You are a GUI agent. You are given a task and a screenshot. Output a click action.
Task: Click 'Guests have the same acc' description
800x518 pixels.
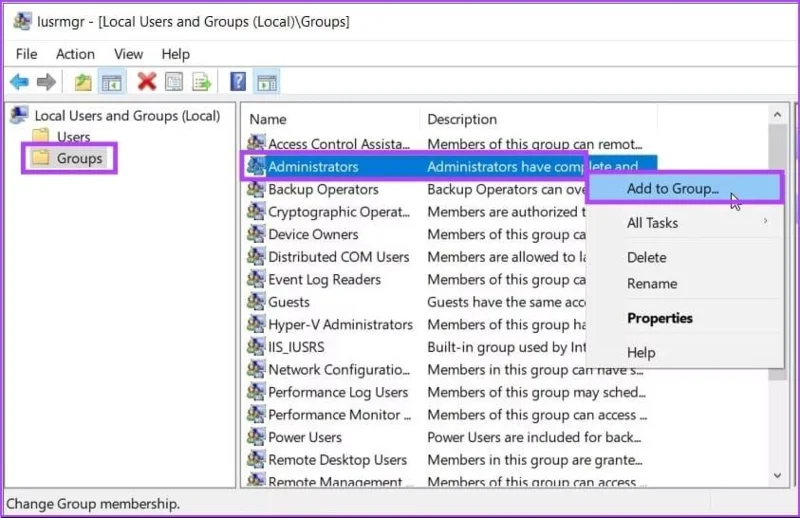click(x=507, y=302)
